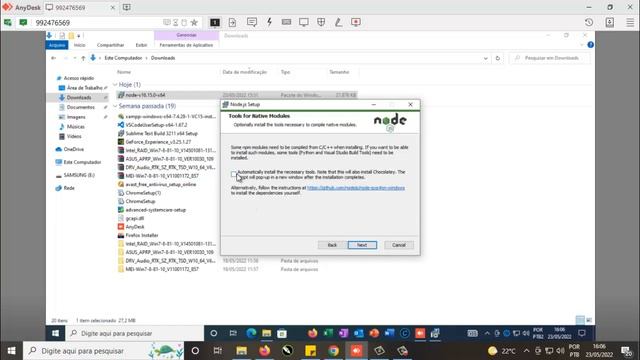Select Este Computador in the sidebar
The width and height of the screenshot is (640, 360).
click(82, 162)
